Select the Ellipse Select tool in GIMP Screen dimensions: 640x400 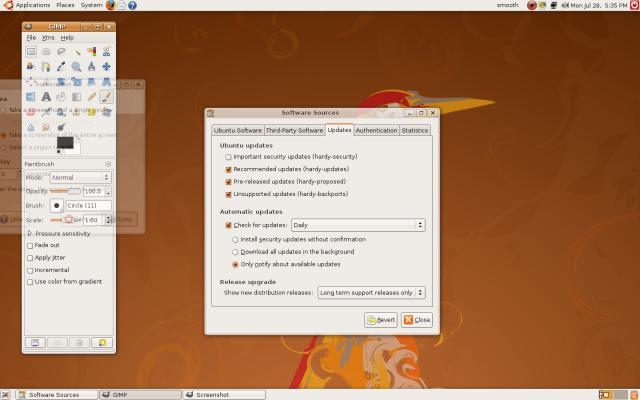tap(46, 51)
